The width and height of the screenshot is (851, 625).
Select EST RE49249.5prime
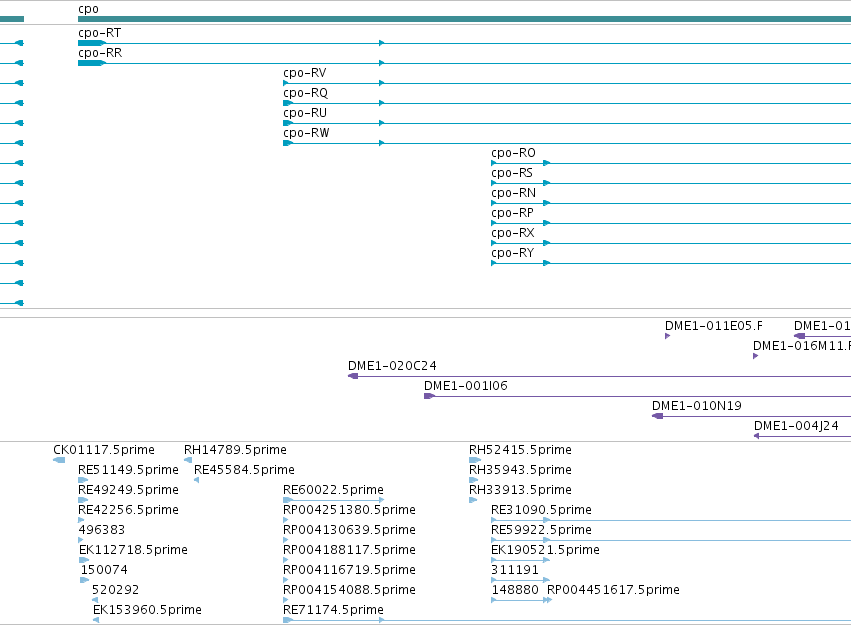pos(128,490)
